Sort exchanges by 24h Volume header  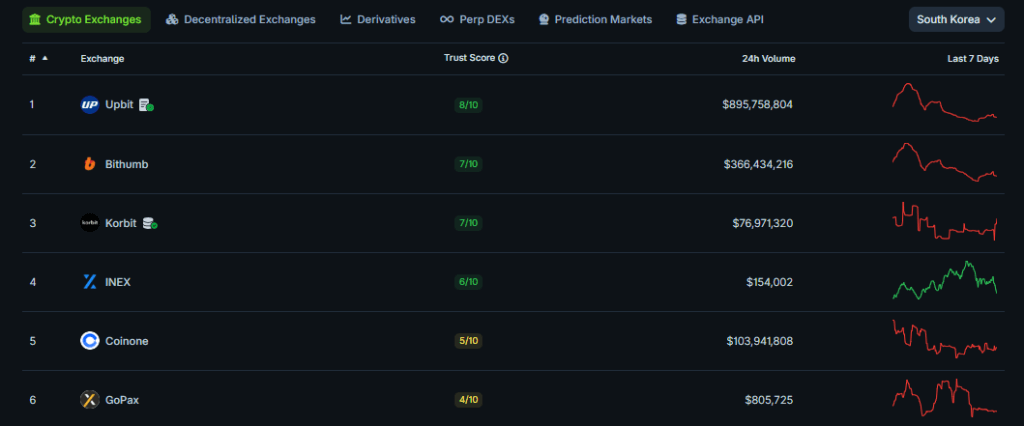(768, 59)
